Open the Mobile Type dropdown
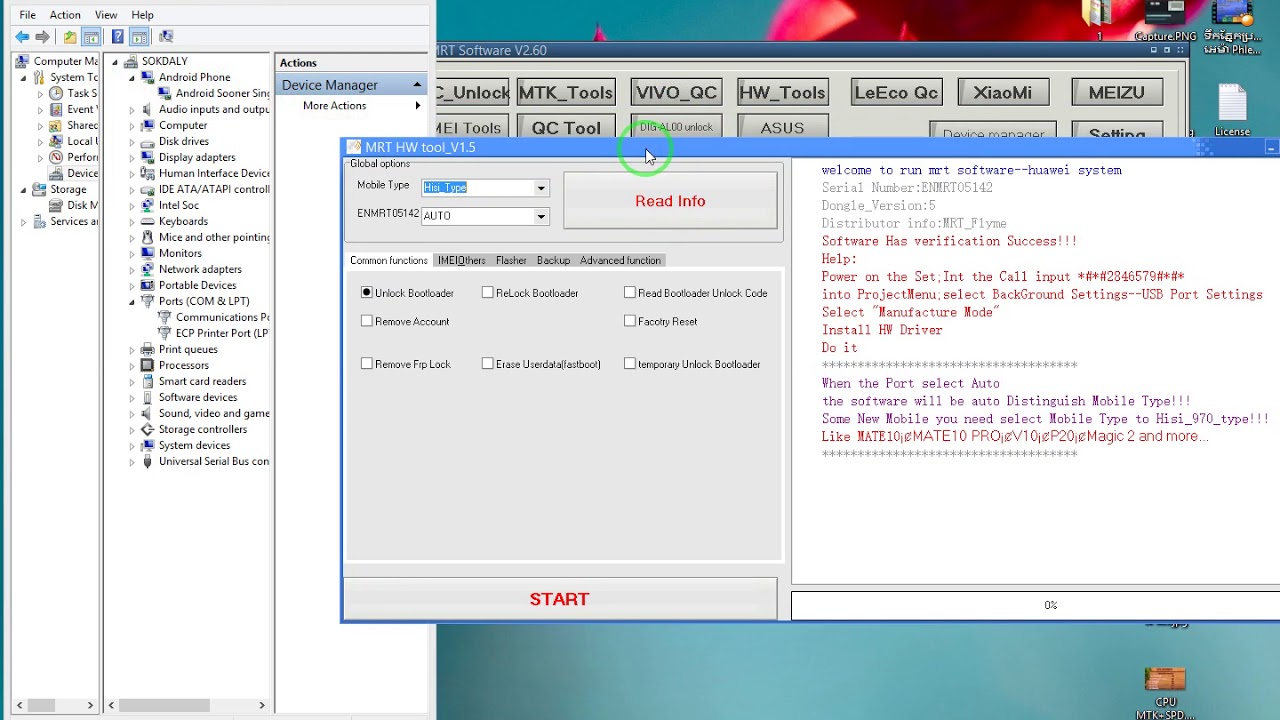The image size is (1280, 720). (x=541, y=188)
